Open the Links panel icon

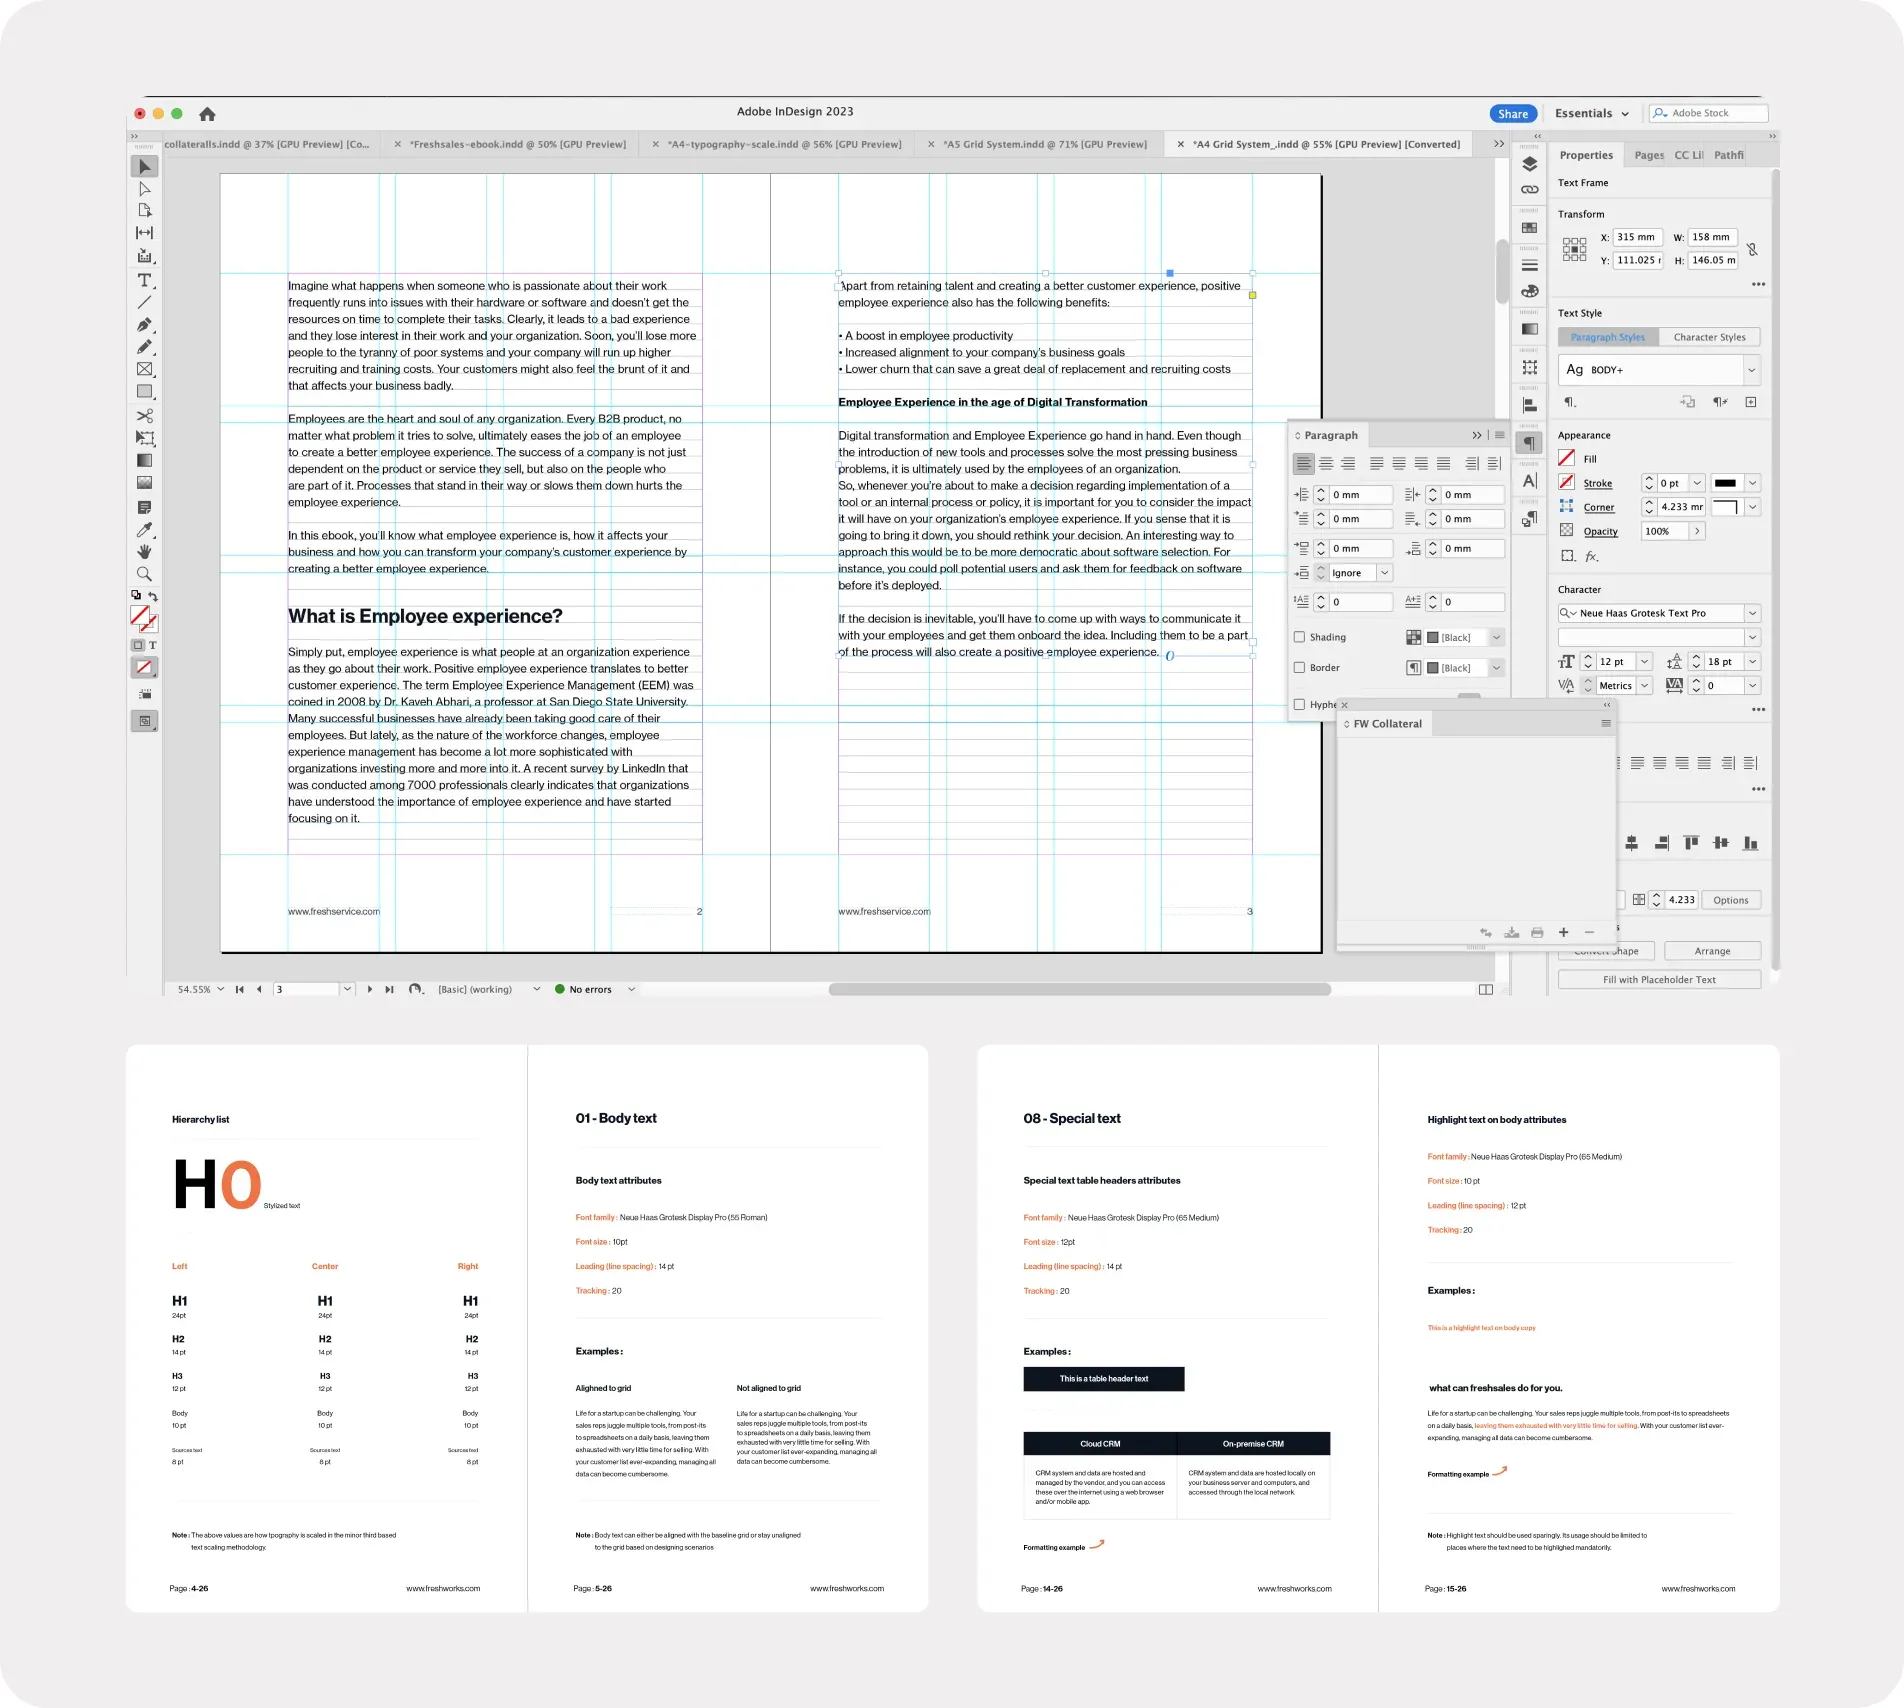(1529, 189)
